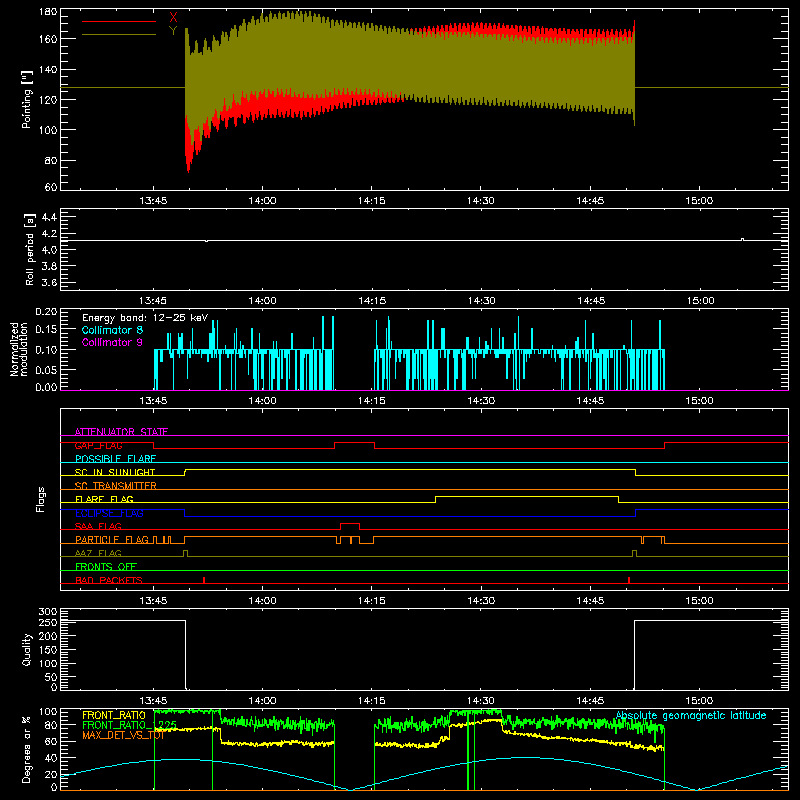Click the Roll period [s] axis title

29,249
